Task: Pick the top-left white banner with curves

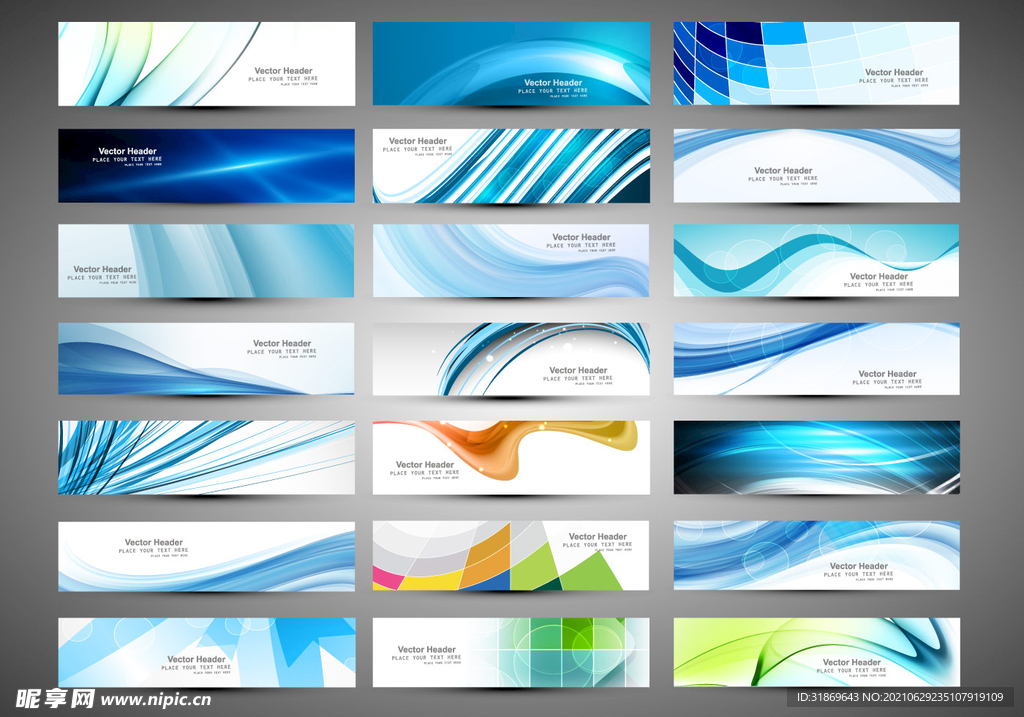Action: tap(206, 63)
